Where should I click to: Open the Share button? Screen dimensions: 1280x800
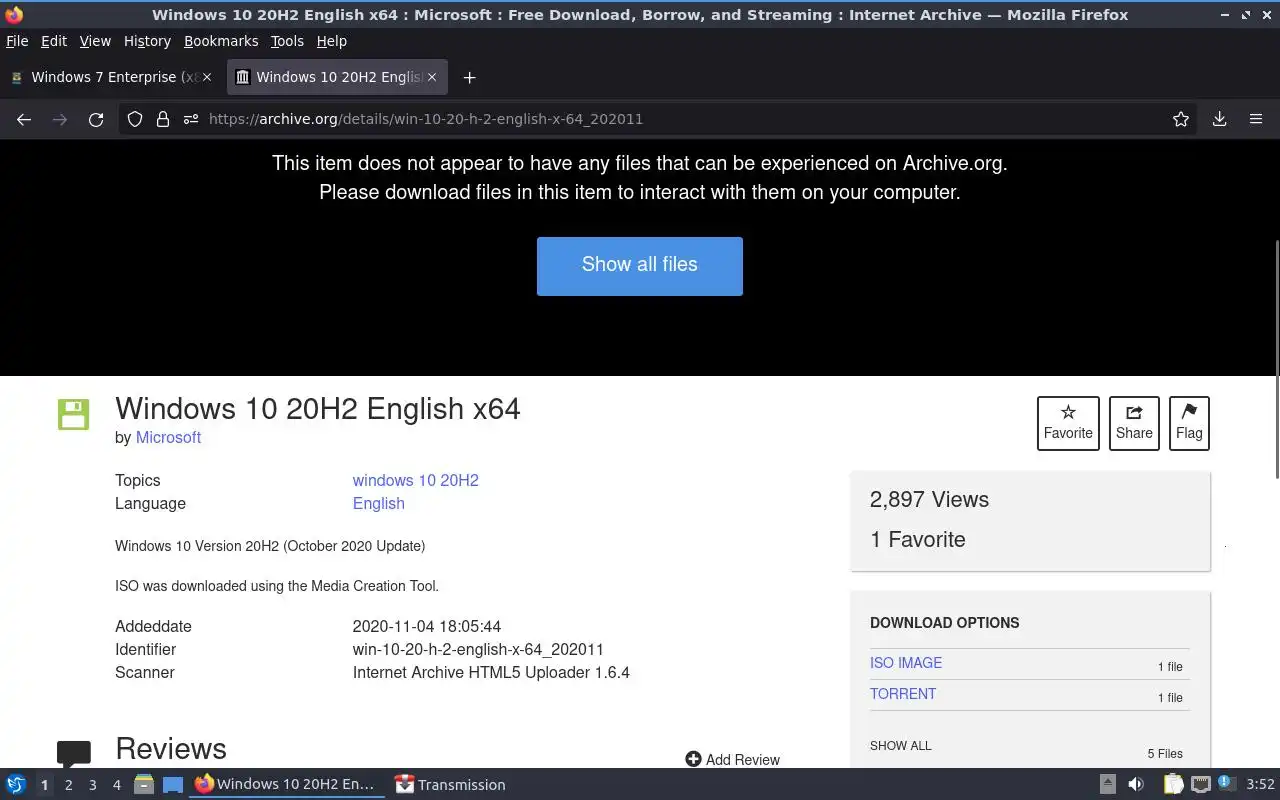pyautogui.click(x=1134, y=423)
